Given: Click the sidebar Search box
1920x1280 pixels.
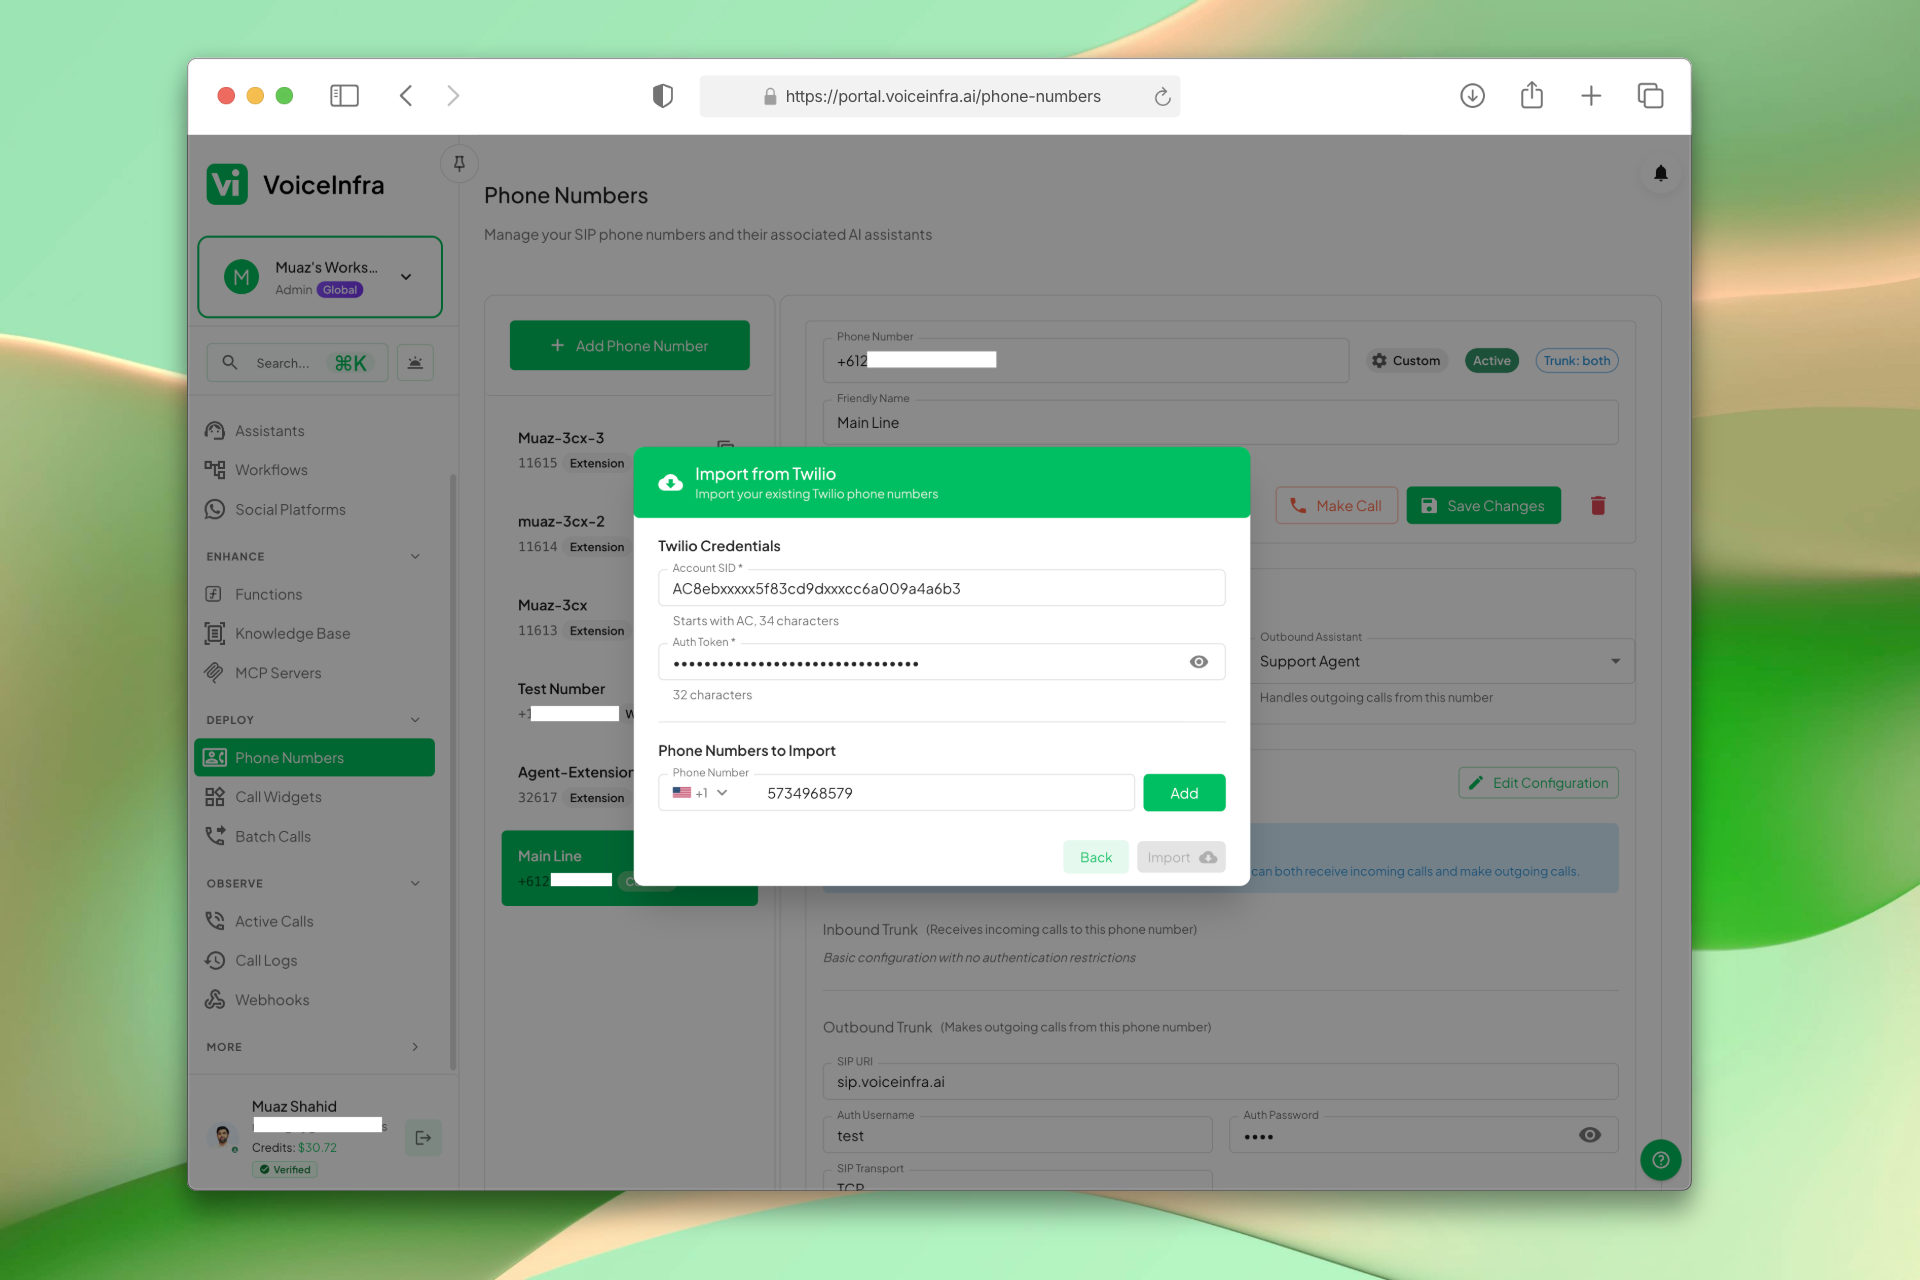Looking at the screenshot, I should point(297,363).
